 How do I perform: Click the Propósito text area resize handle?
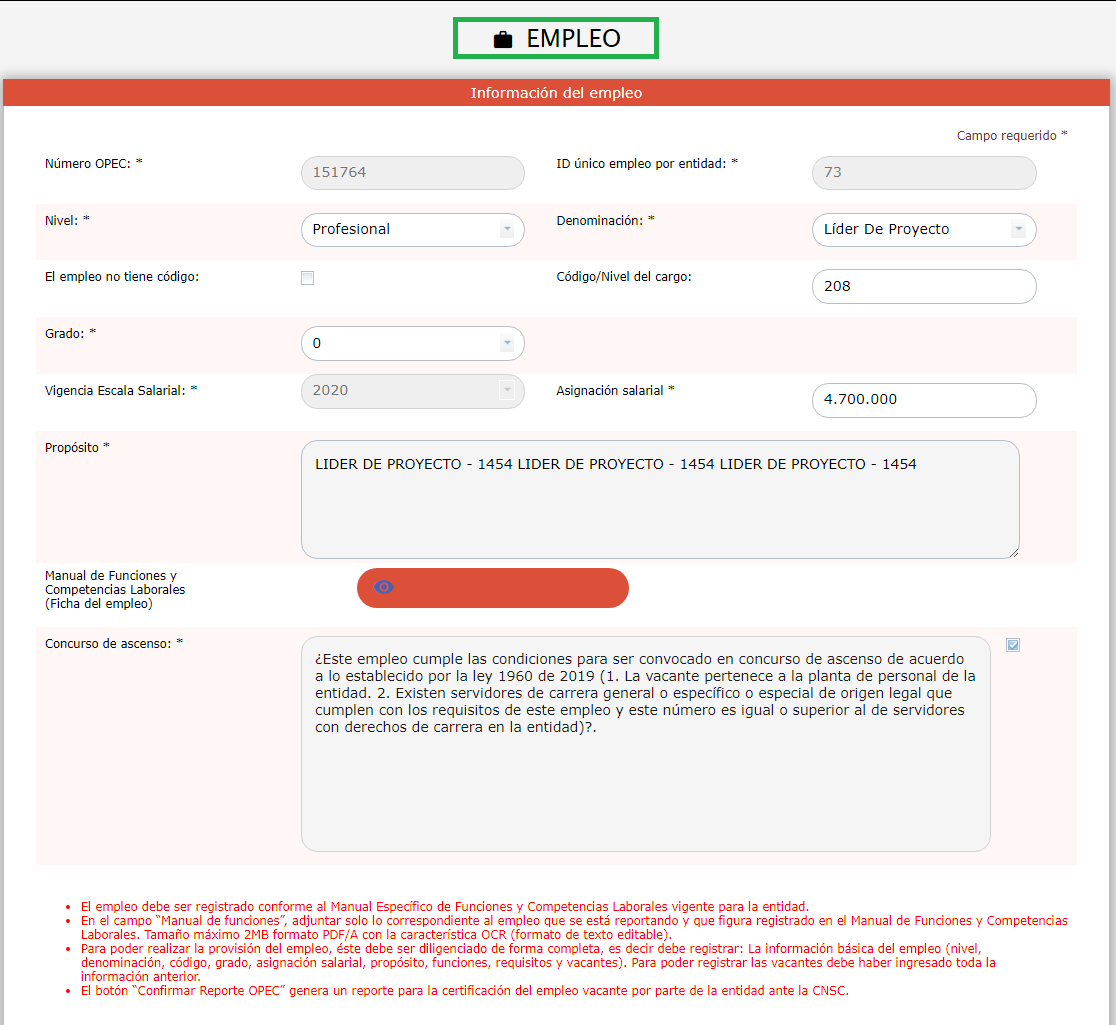[1013, 552]
